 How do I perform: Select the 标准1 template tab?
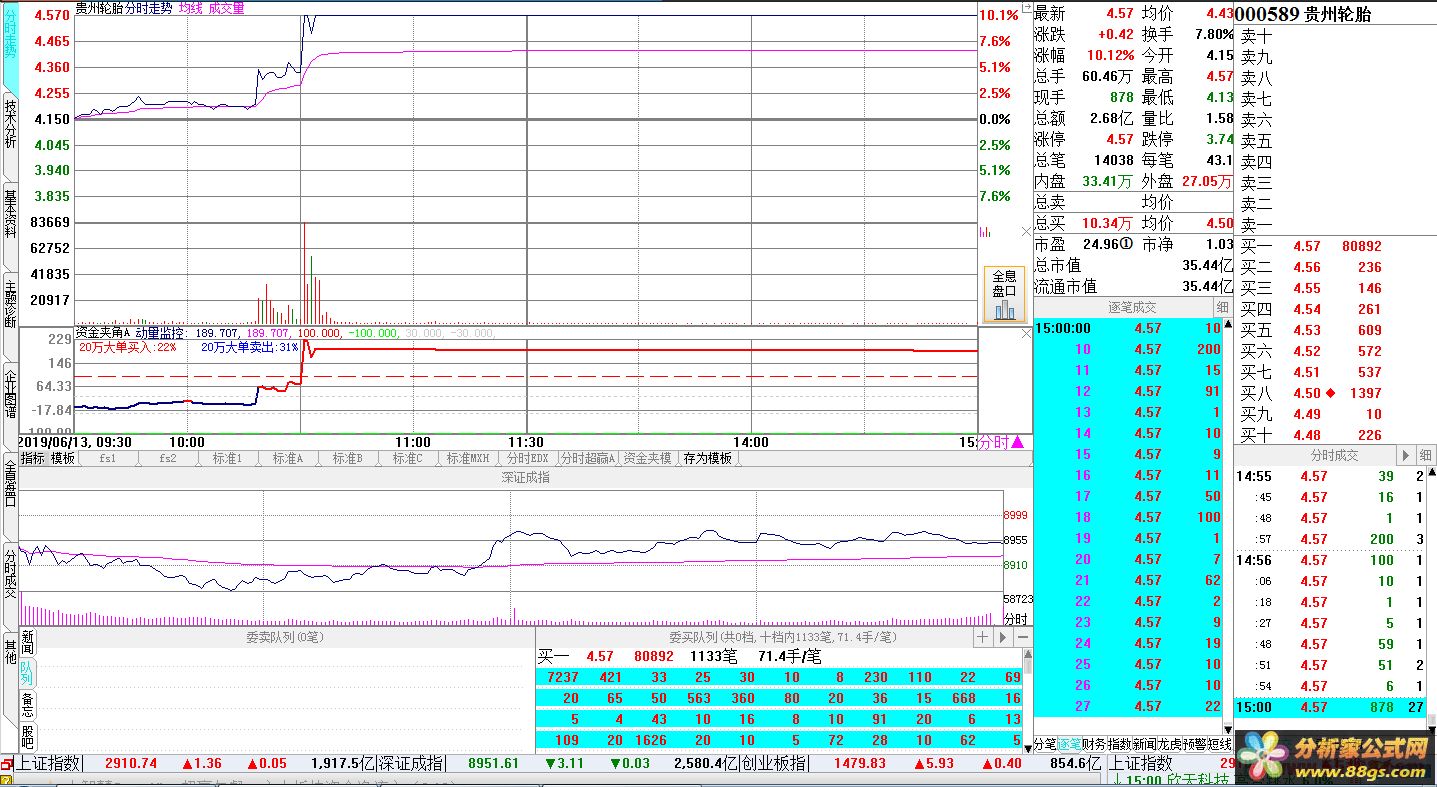coord(227,458)
